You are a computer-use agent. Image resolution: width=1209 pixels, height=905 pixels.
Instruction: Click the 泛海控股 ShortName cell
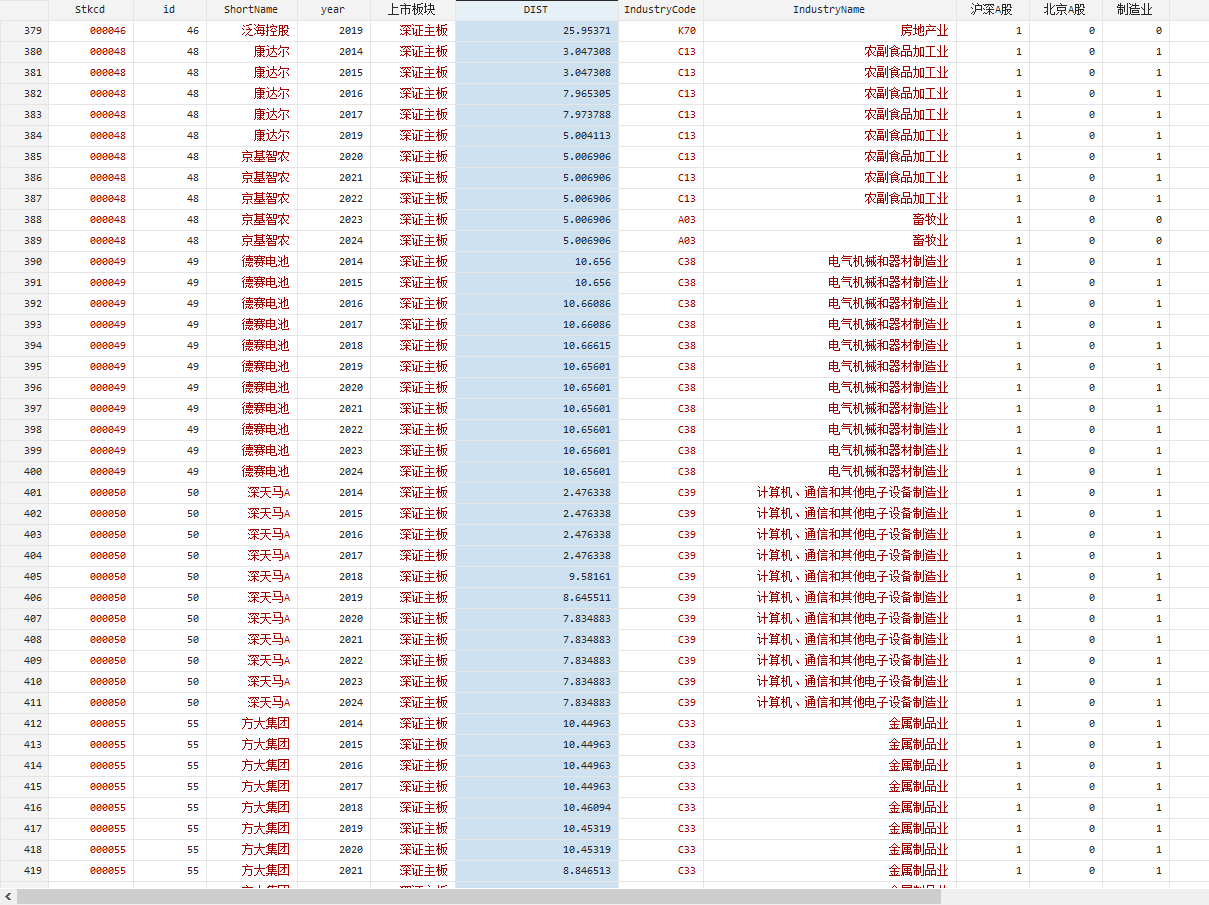click(265, 30)
